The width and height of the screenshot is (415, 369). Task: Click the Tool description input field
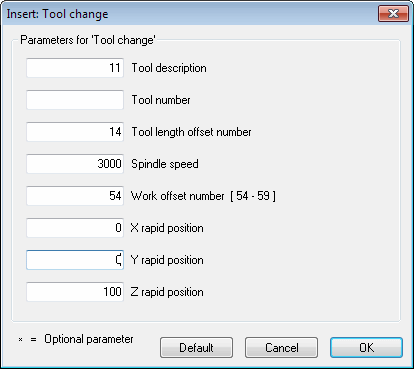(75, 68)
